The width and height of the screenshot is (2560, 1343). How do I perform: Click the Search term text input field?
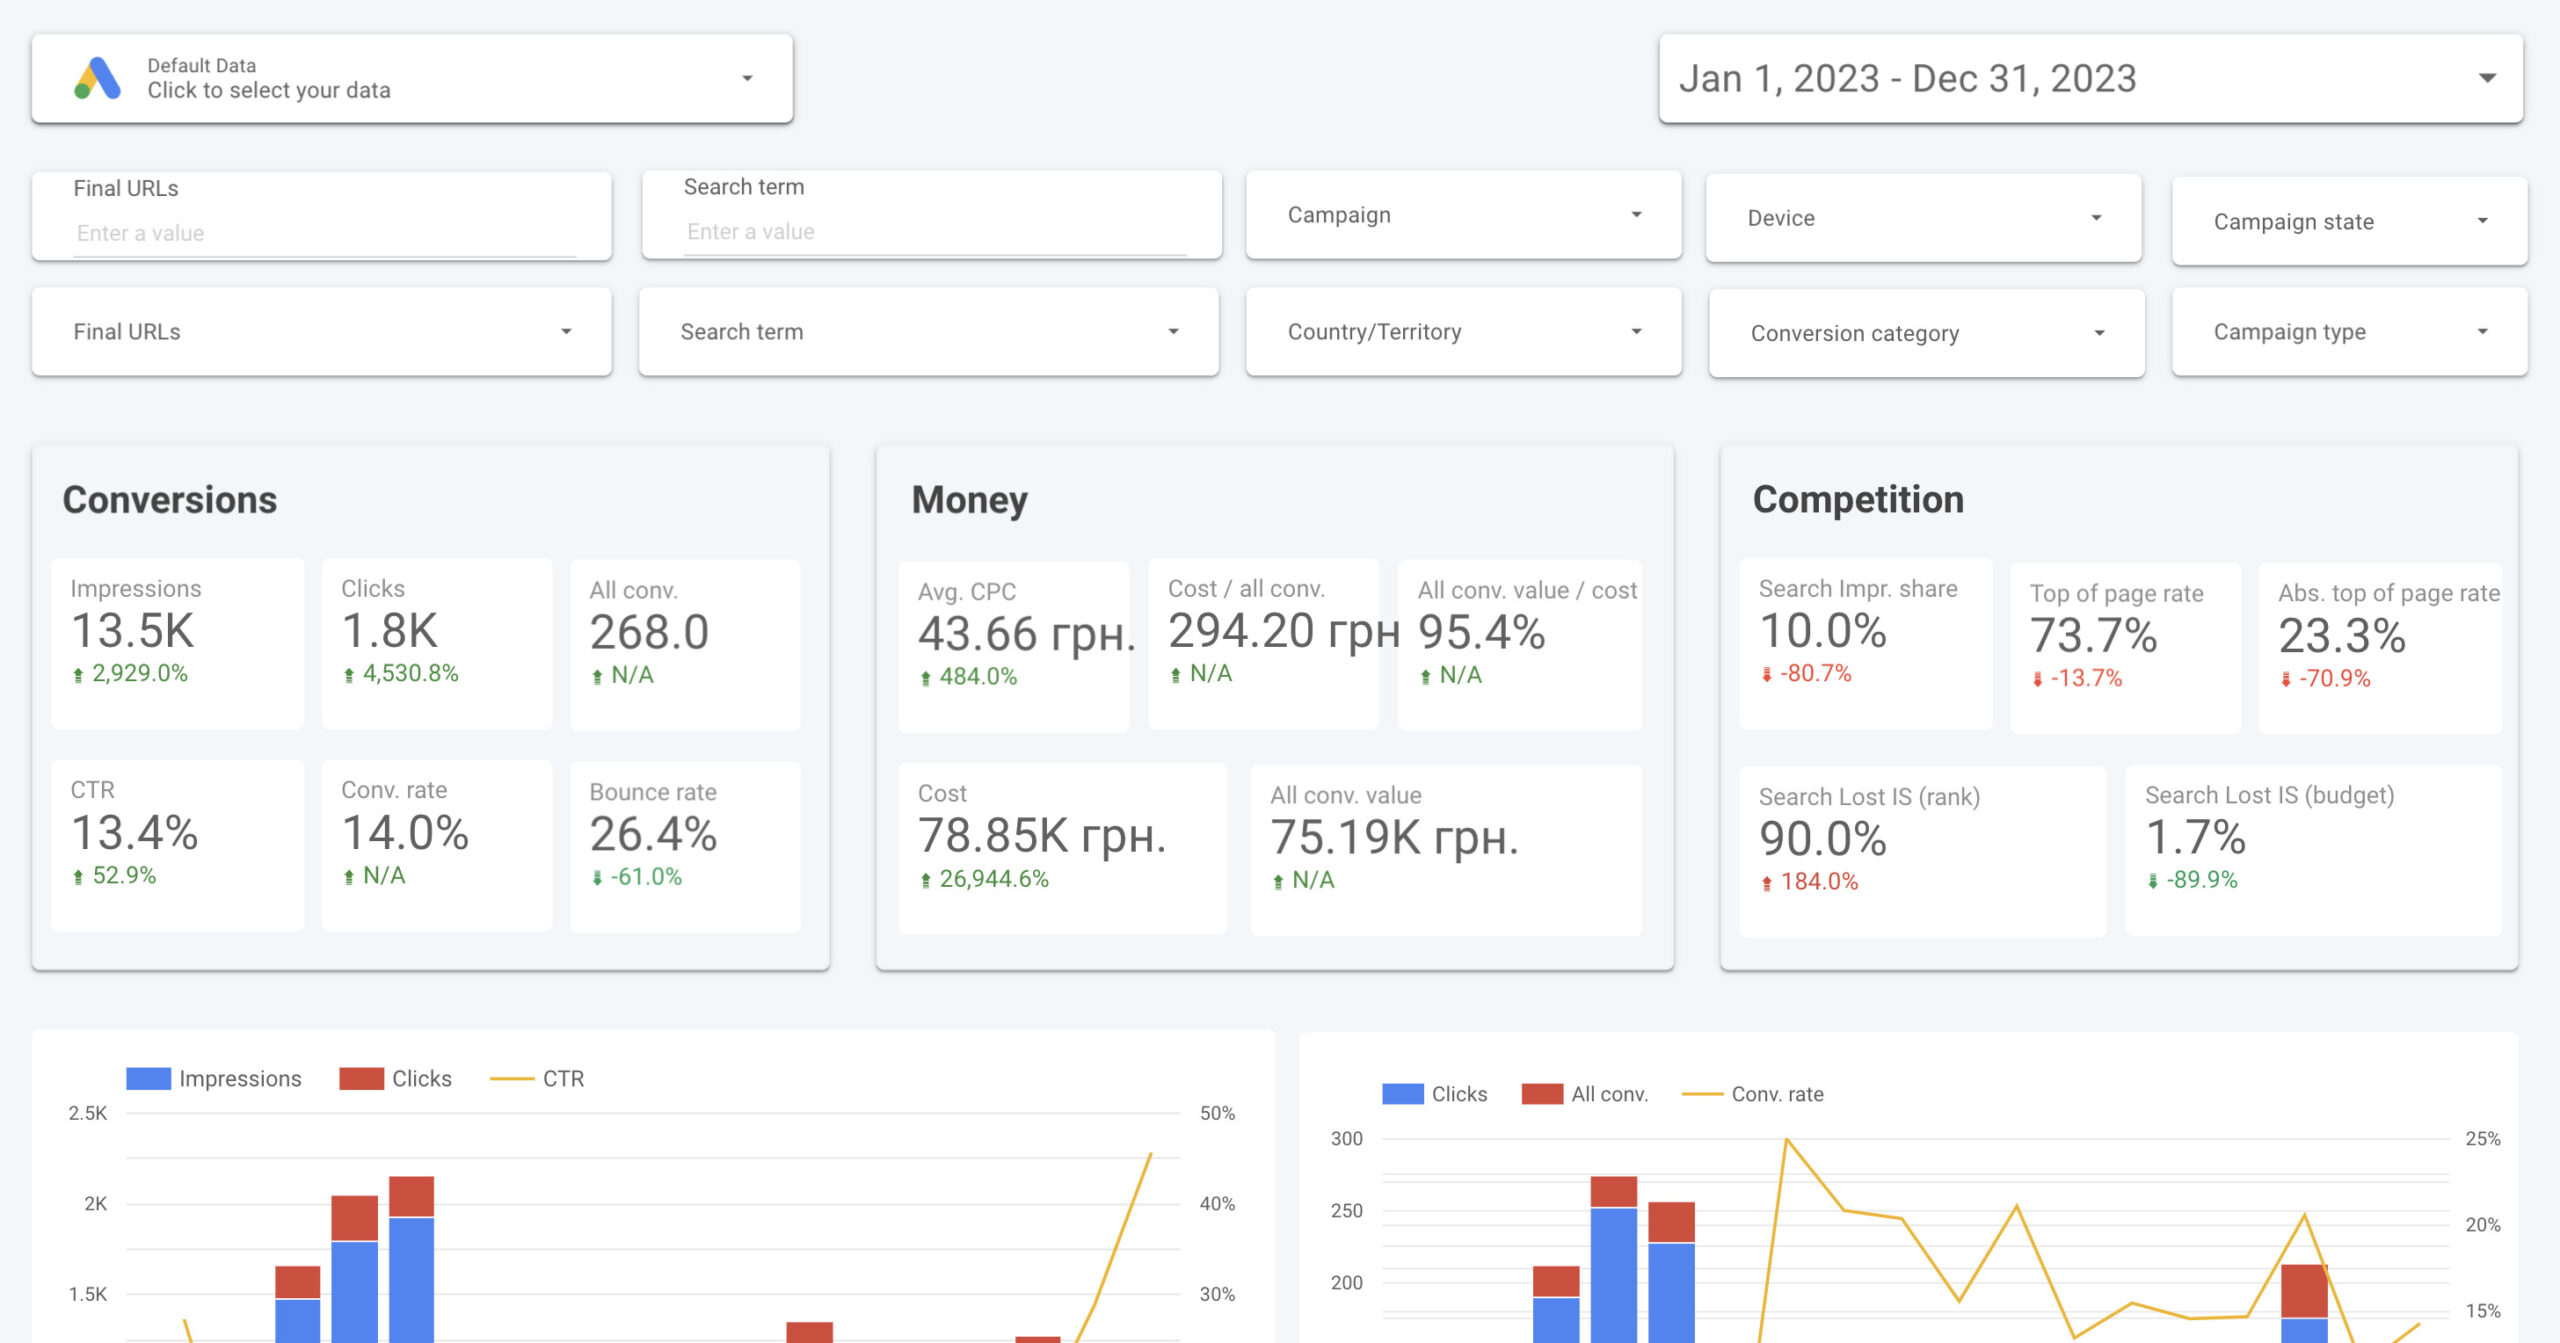click(933, 232)
